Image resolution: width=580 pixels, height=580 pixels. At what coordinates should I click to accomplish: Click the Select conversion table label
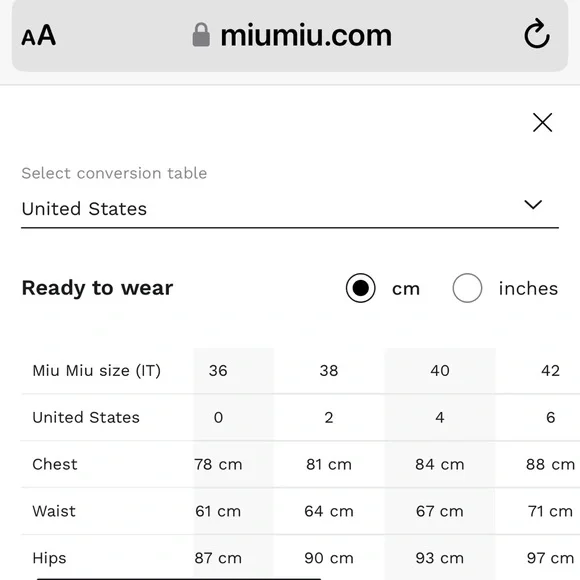coord(114,173)
